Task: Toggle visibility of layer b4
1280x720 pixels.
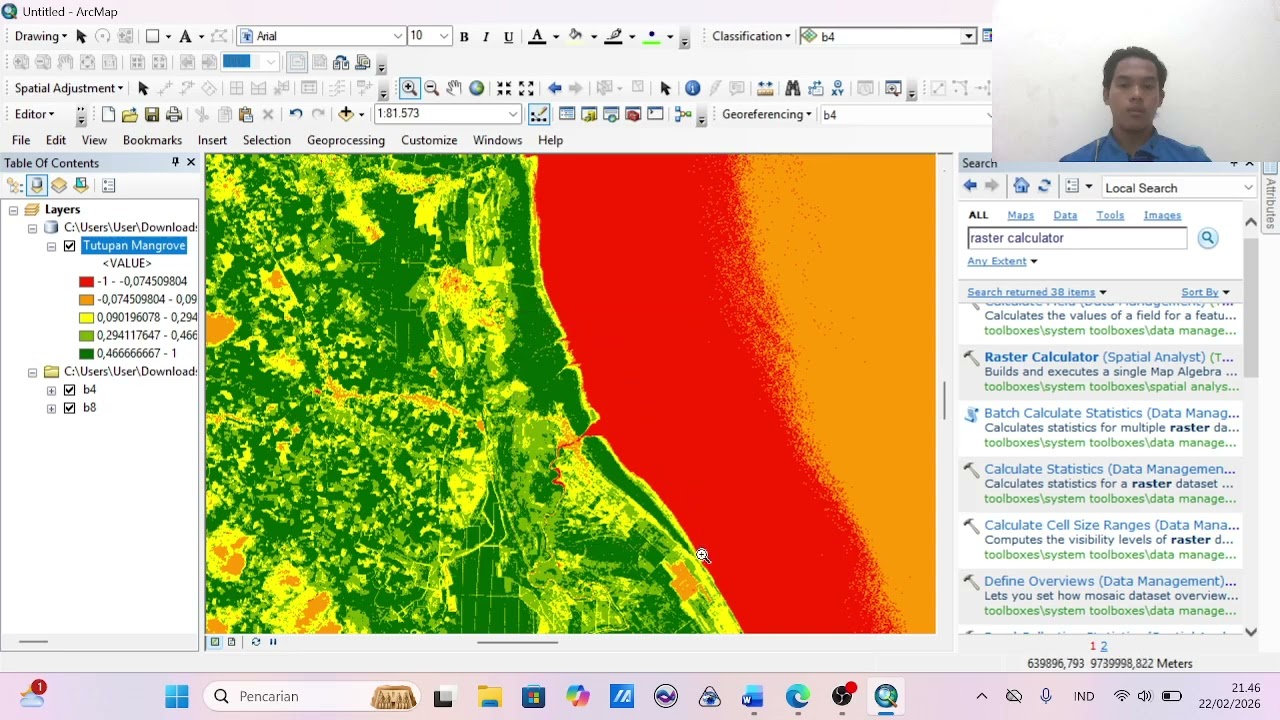Action: 69,390
